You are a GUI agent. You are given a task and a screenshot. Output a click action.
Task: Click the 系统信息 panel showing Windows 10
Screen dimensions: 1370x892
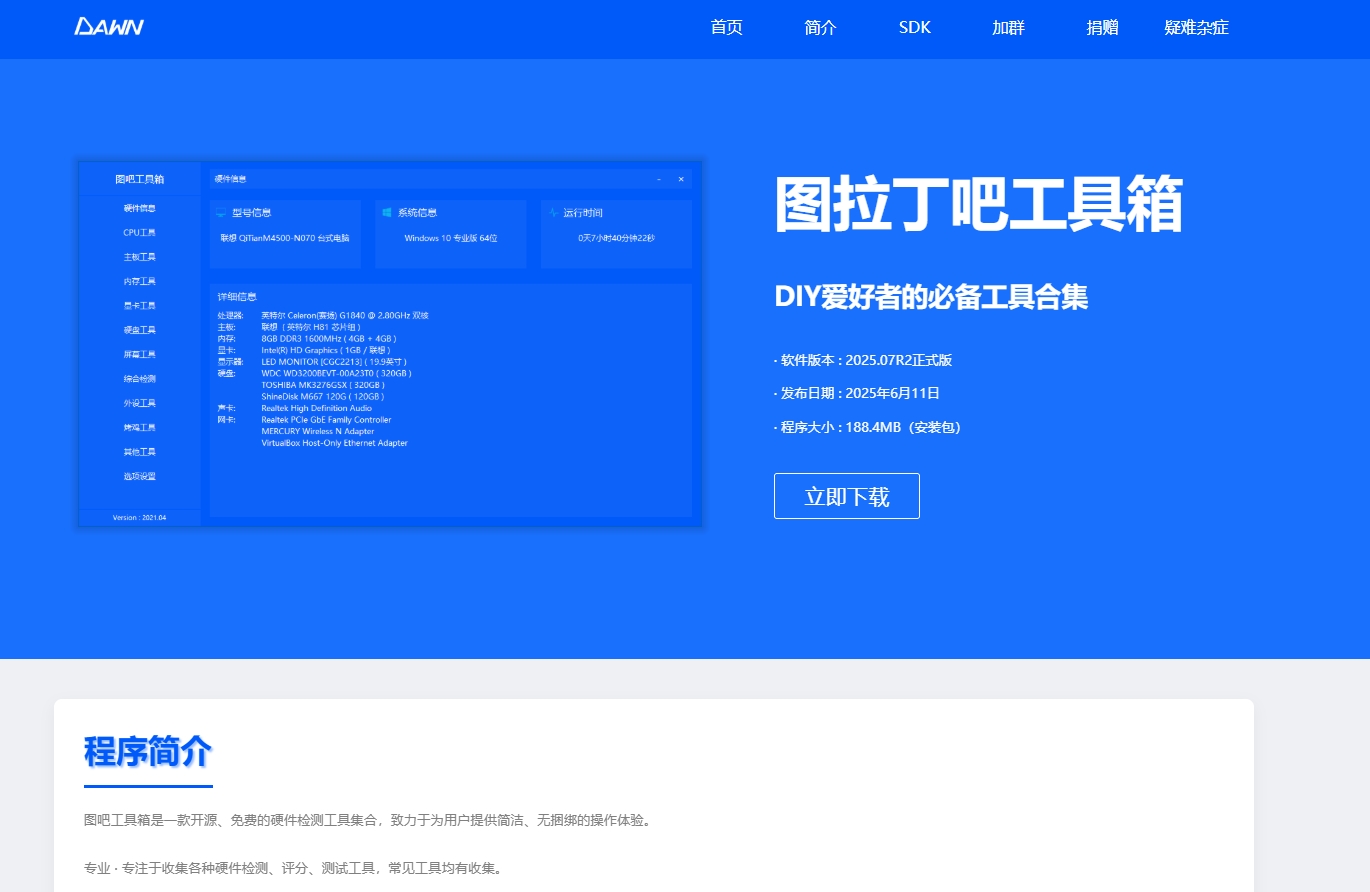tap(450, 233)
